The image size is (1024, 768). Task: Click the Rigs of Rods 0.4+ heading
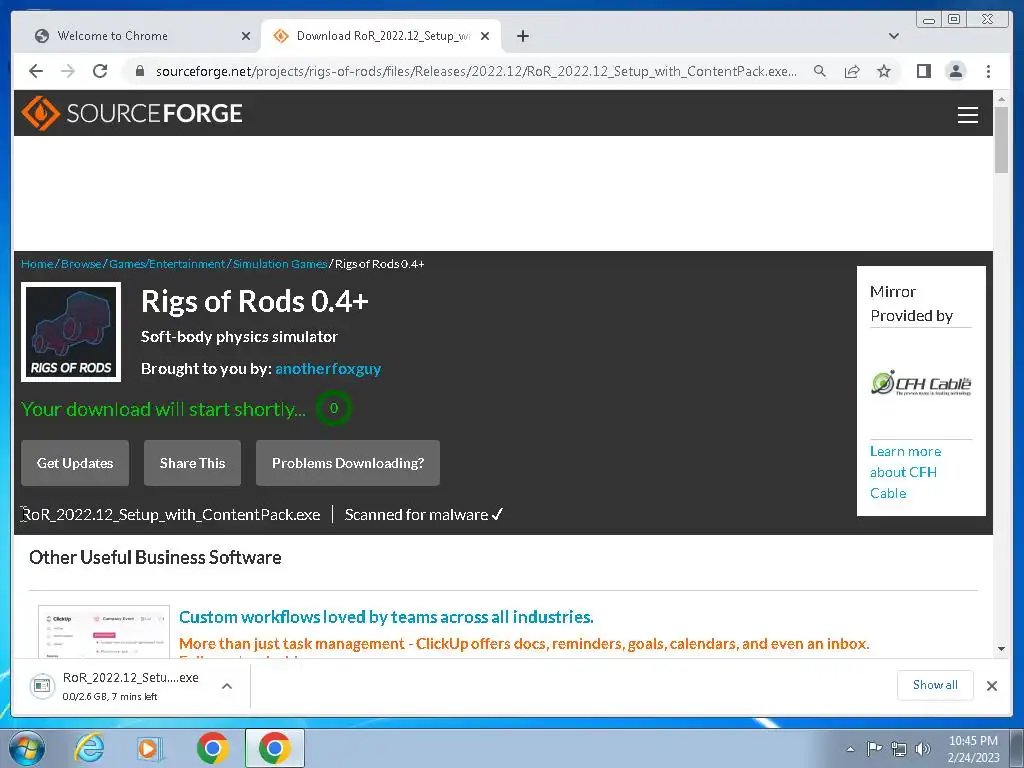[255, 302]
